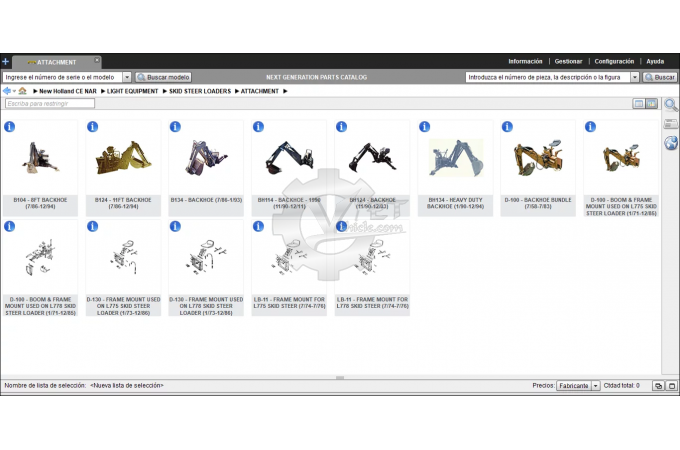Image resolution: width=680 pixels, height=450 pixels.
Task: Go to New Holland CE NAR breadcrumb
Action: pyautogui.click(x=68, y=91)
